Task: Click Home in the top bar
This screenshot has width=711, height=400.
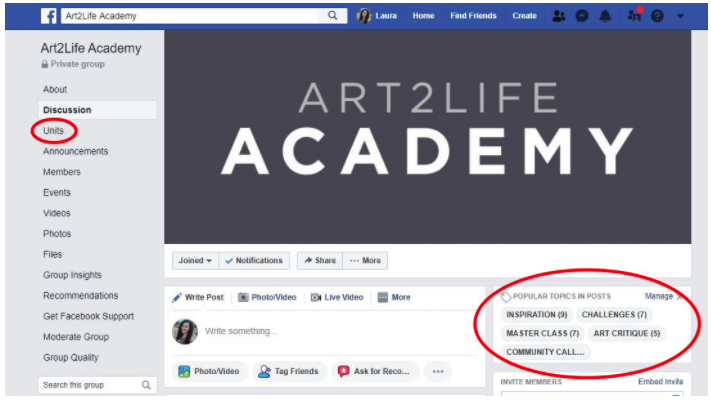Action: 423,16
